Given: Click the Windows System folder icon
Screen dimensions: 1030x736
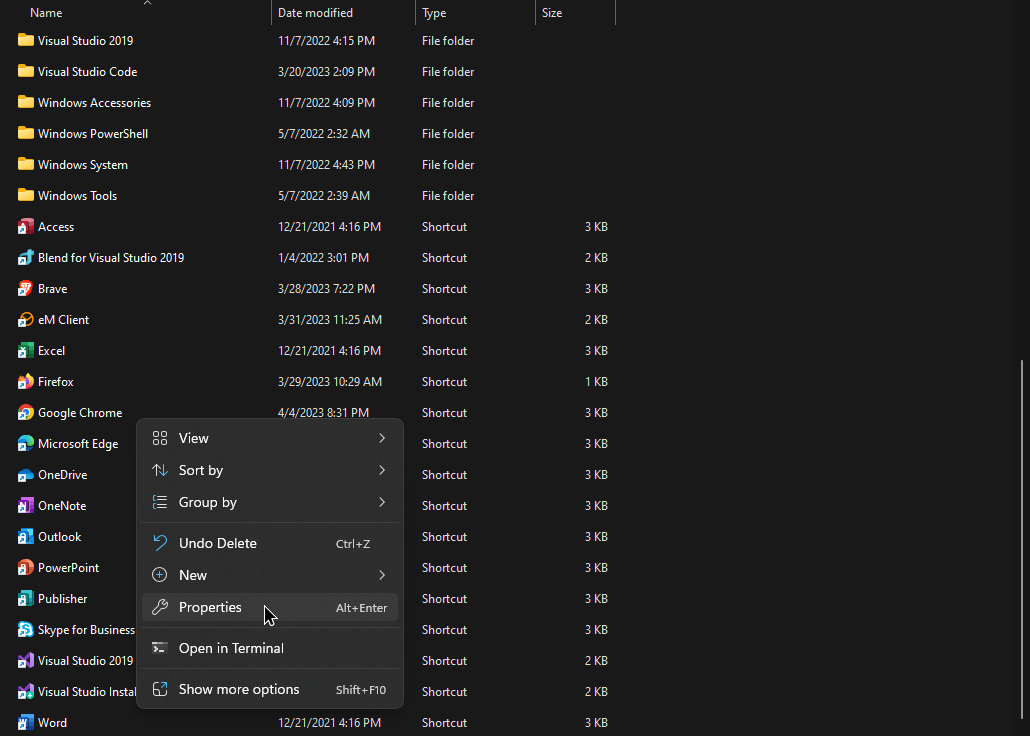Looking at the screenshot, I should click(26, 164).
